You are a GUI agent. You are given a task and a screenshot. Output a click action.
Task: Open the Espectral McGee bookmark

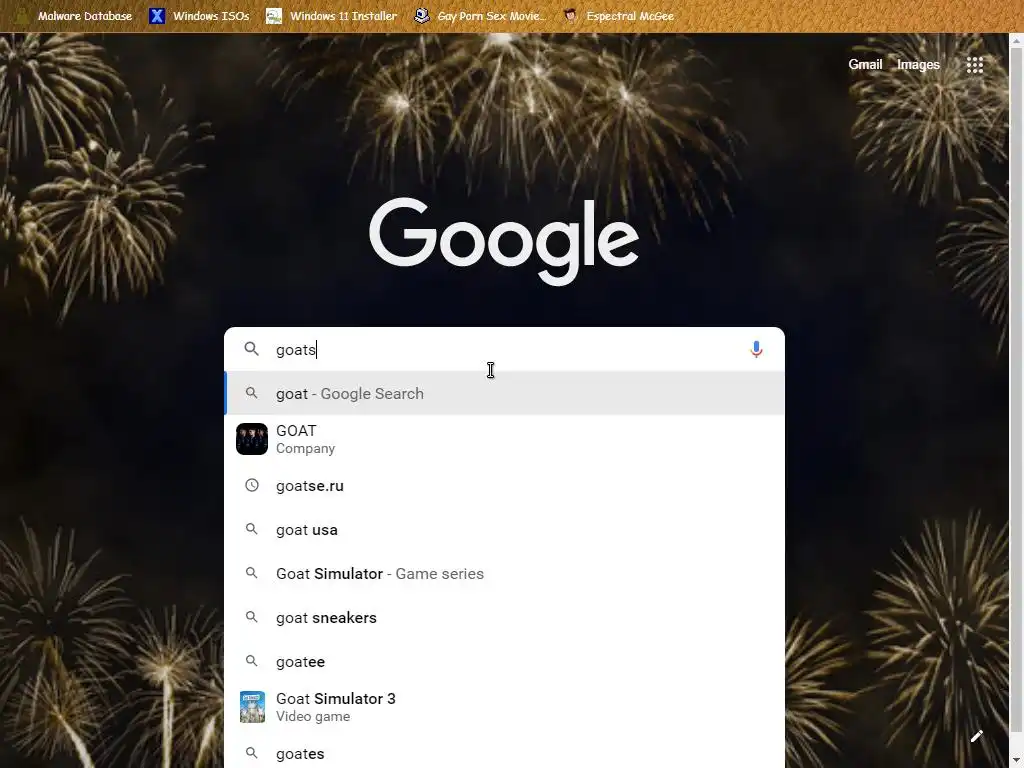[x=618, y=16]
